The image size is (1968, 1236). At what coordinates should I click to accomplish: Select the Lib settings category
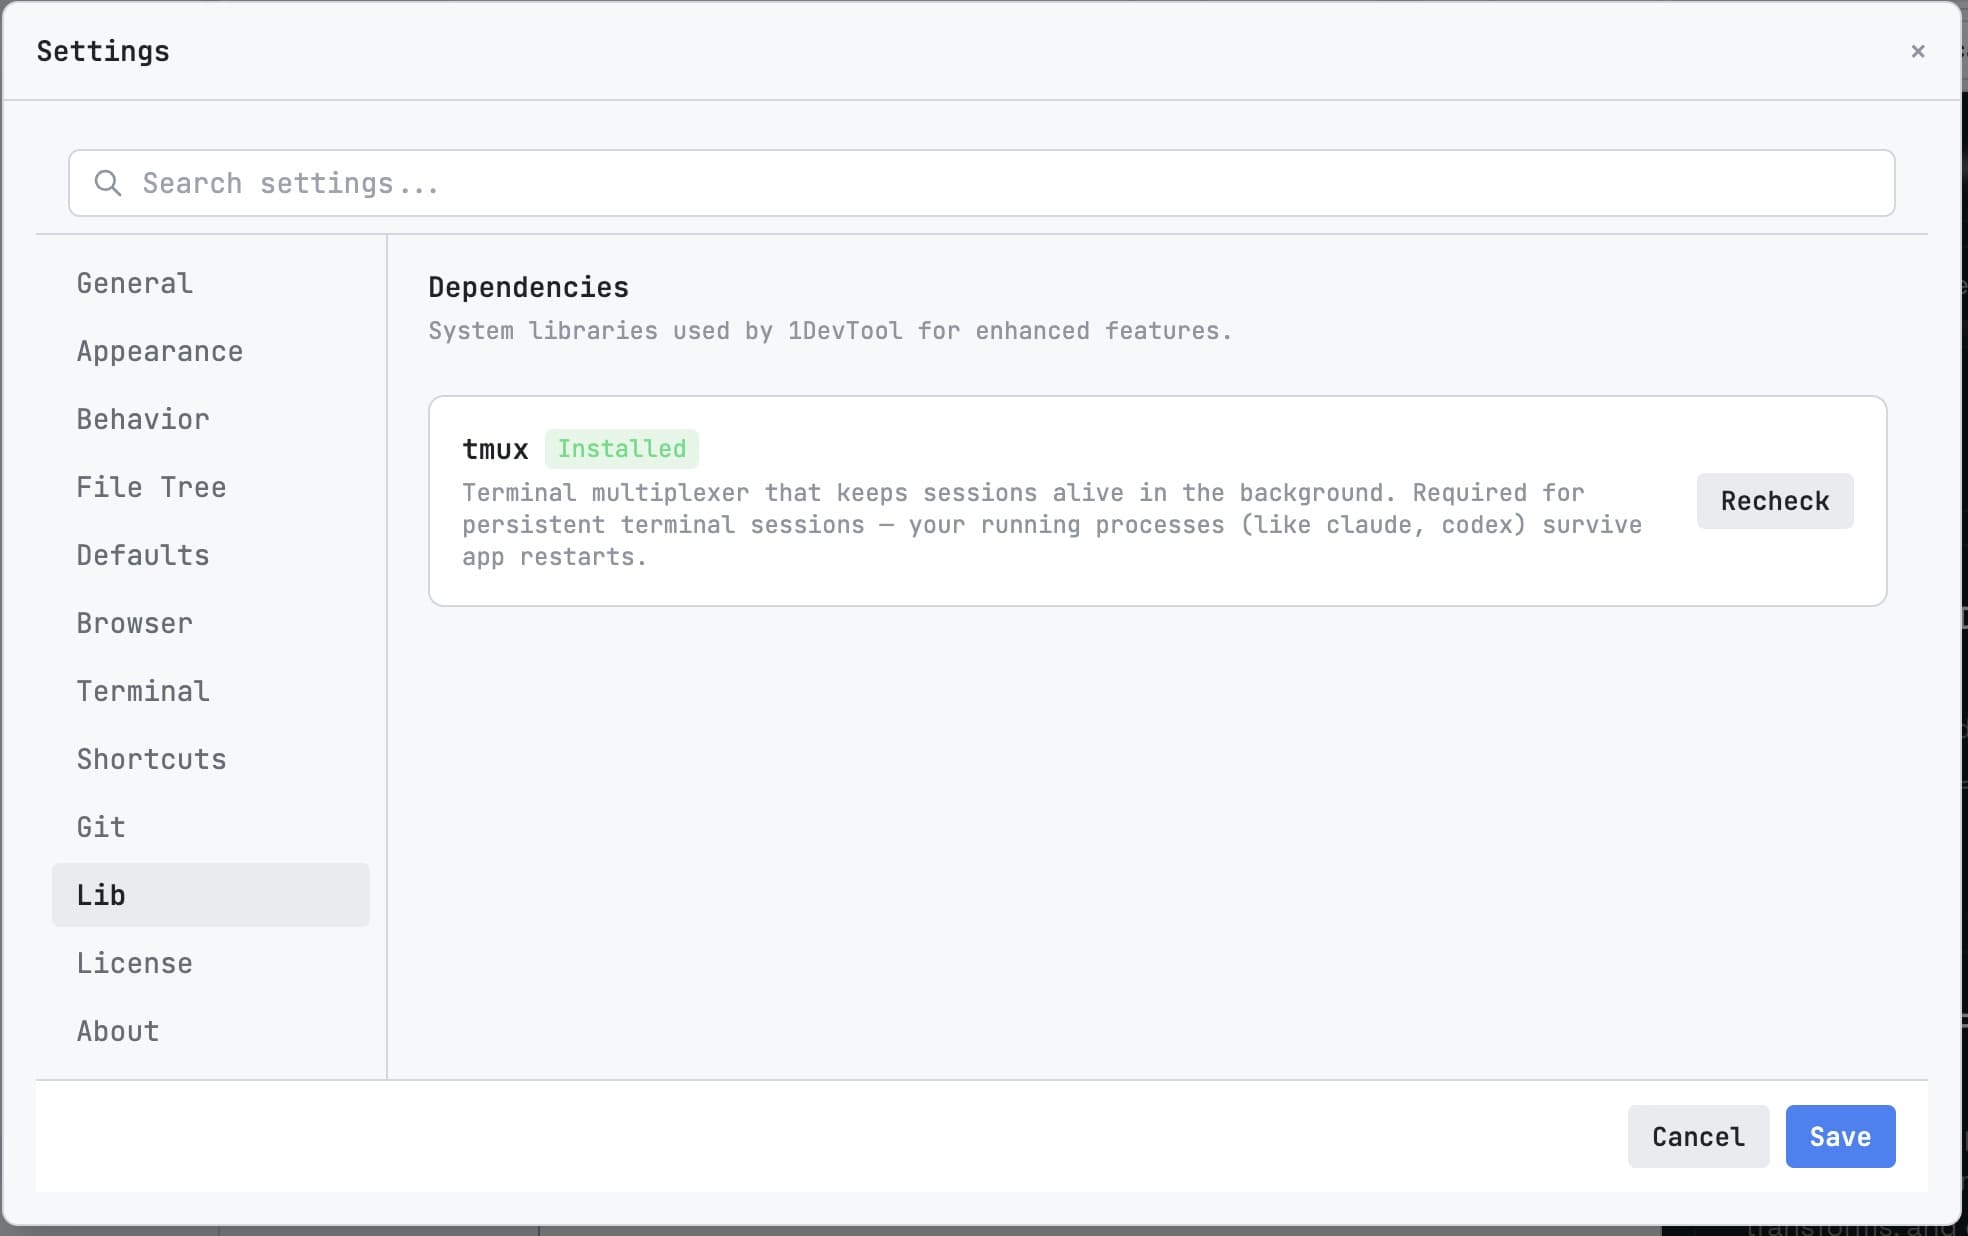tap(101, 895)
